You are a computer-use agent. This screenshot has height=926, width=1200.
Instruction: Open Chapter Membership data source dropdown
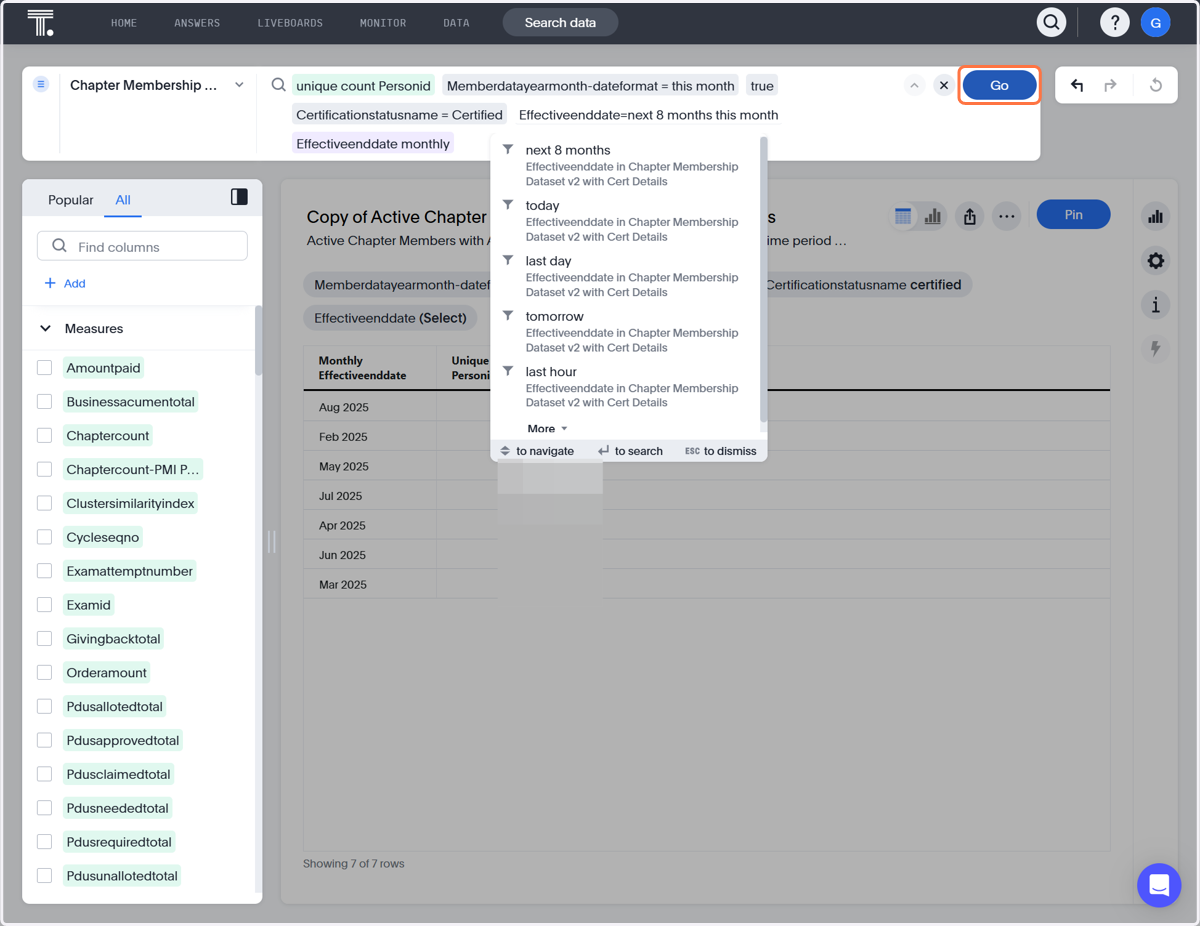pyautogui.click(x=156, y=85)
